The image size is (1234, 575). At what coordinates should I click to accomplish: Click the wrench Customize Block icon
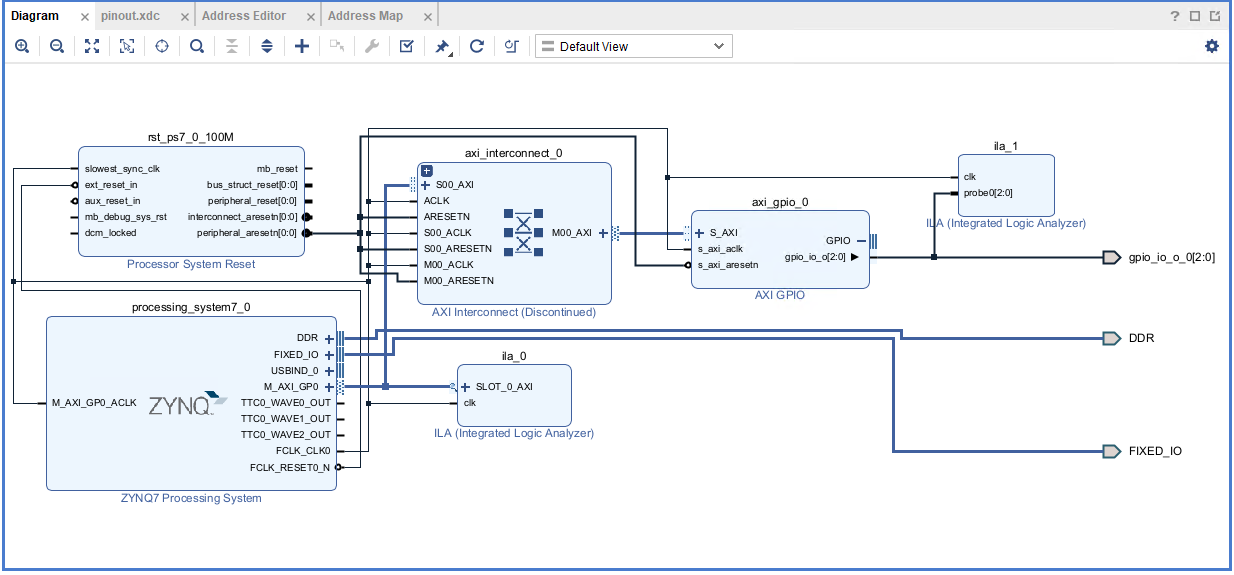tap(371, 46)
